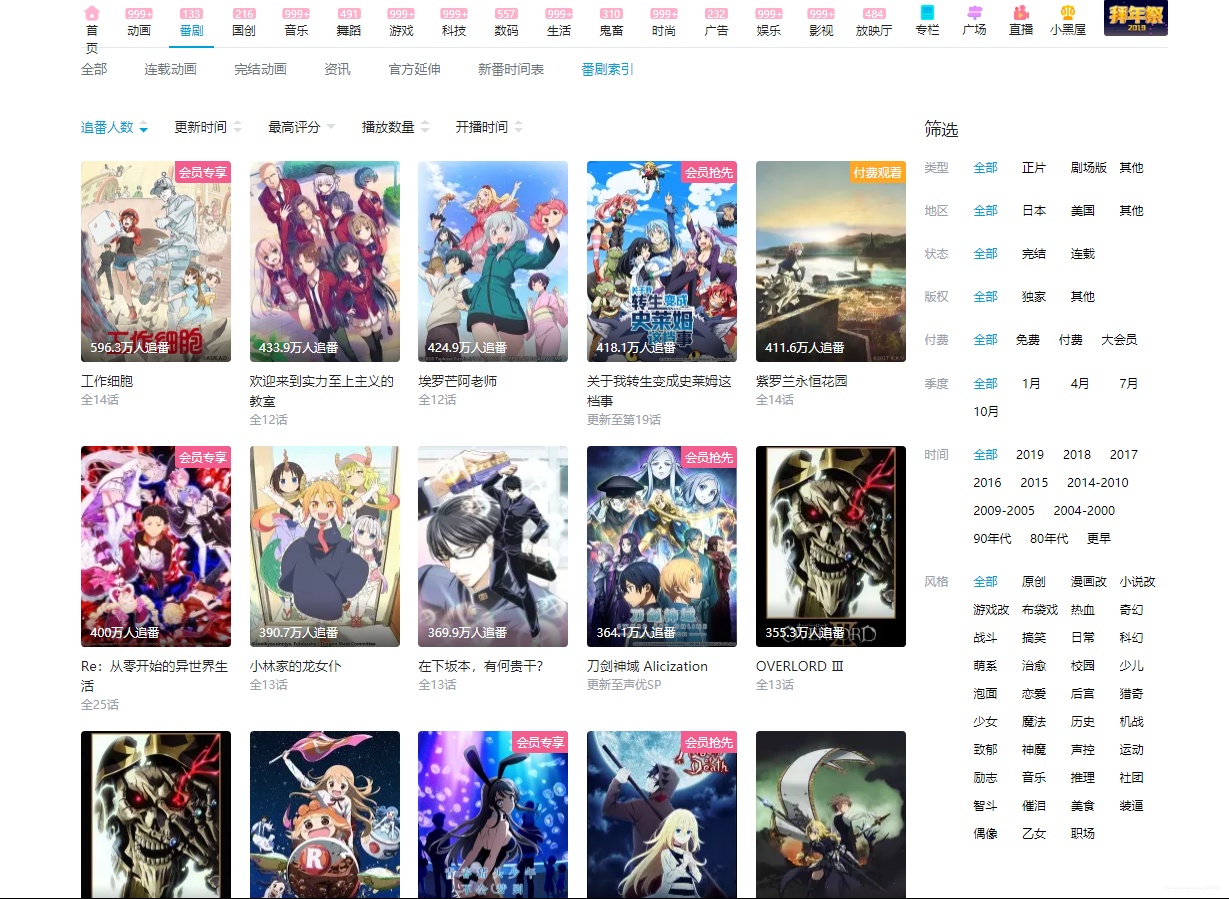This screenshot has height=899, width=1229.
Task: Filter payment by 免费
Action: pyautogui.click(x=1028, y=340)
